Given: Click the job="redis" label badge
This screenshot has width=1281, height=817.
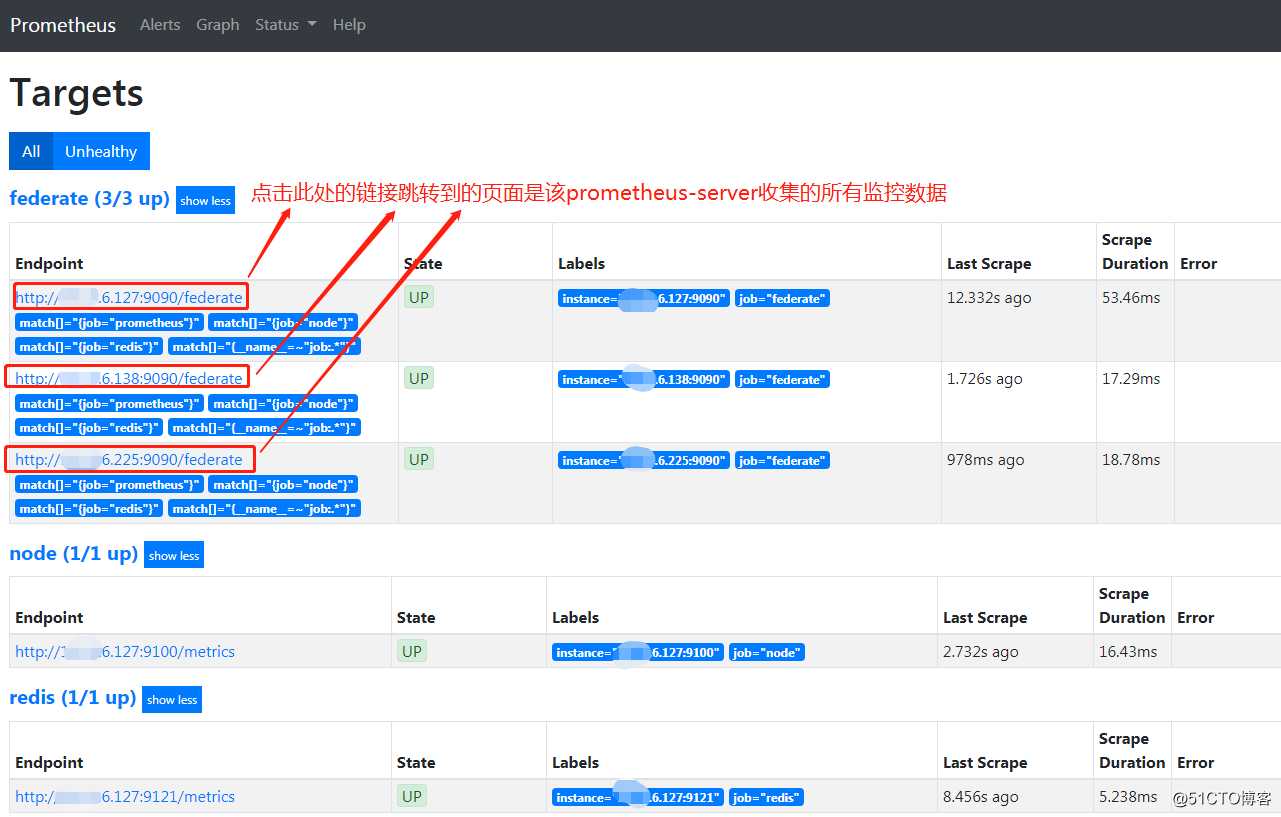Looking at the screenshot, I should (766, 797).
